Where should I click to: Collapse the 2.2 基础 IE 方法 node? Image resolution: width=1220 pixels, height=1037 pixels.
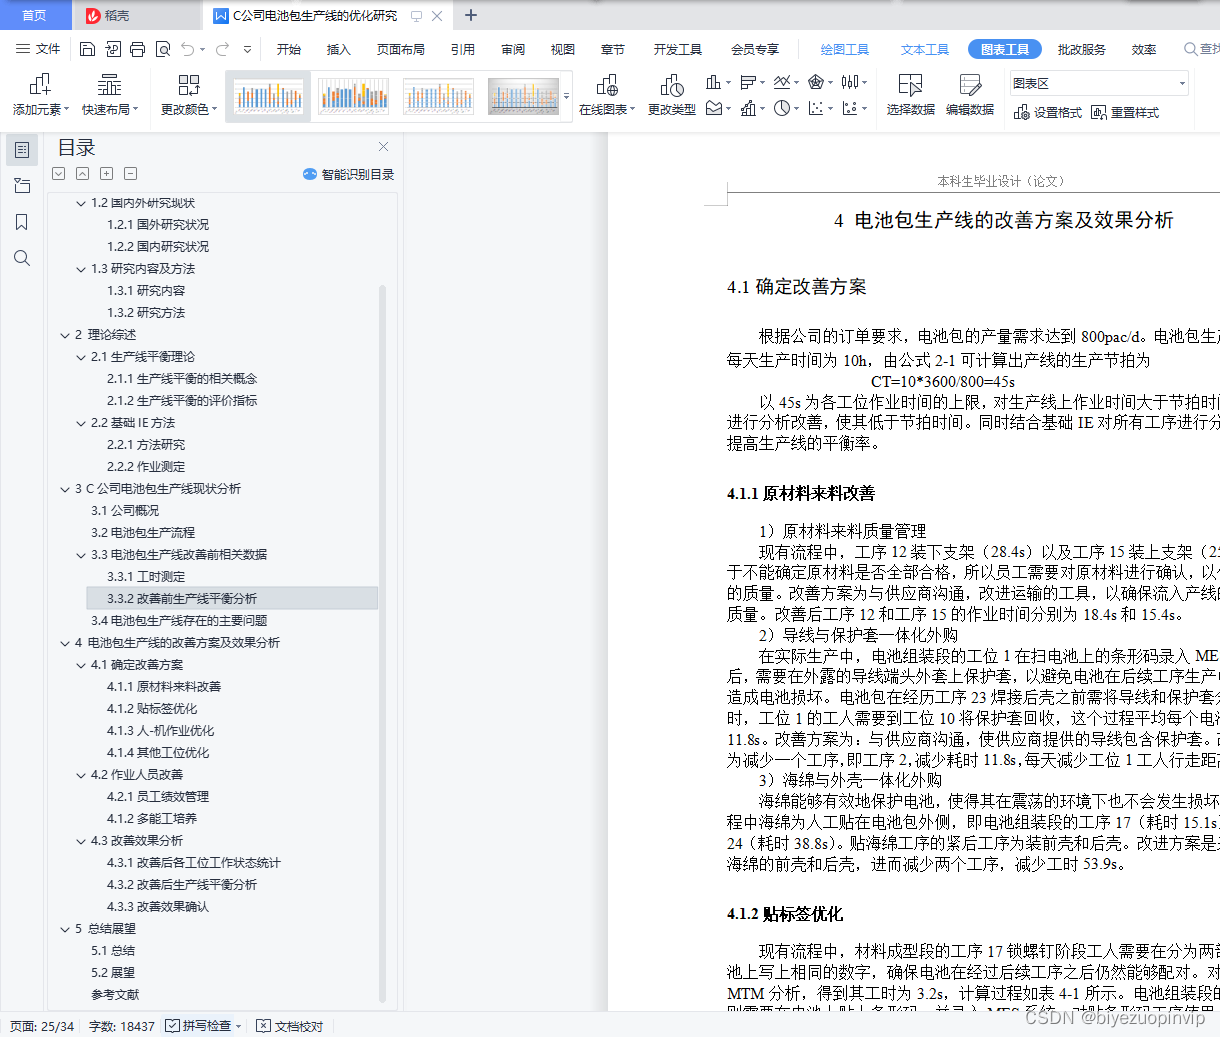81,423
